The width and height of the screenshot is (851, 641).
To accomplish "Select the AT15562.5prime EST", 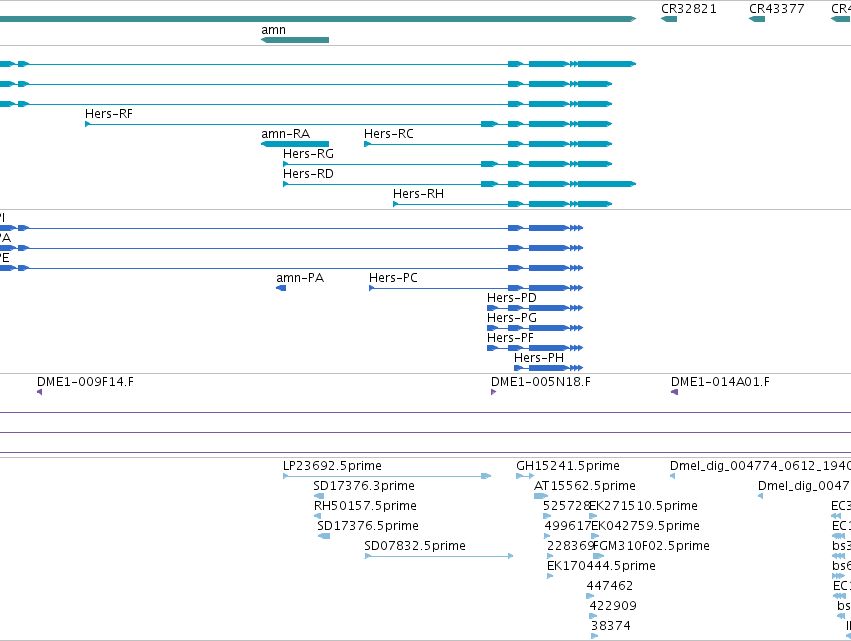I will [541, 496].
